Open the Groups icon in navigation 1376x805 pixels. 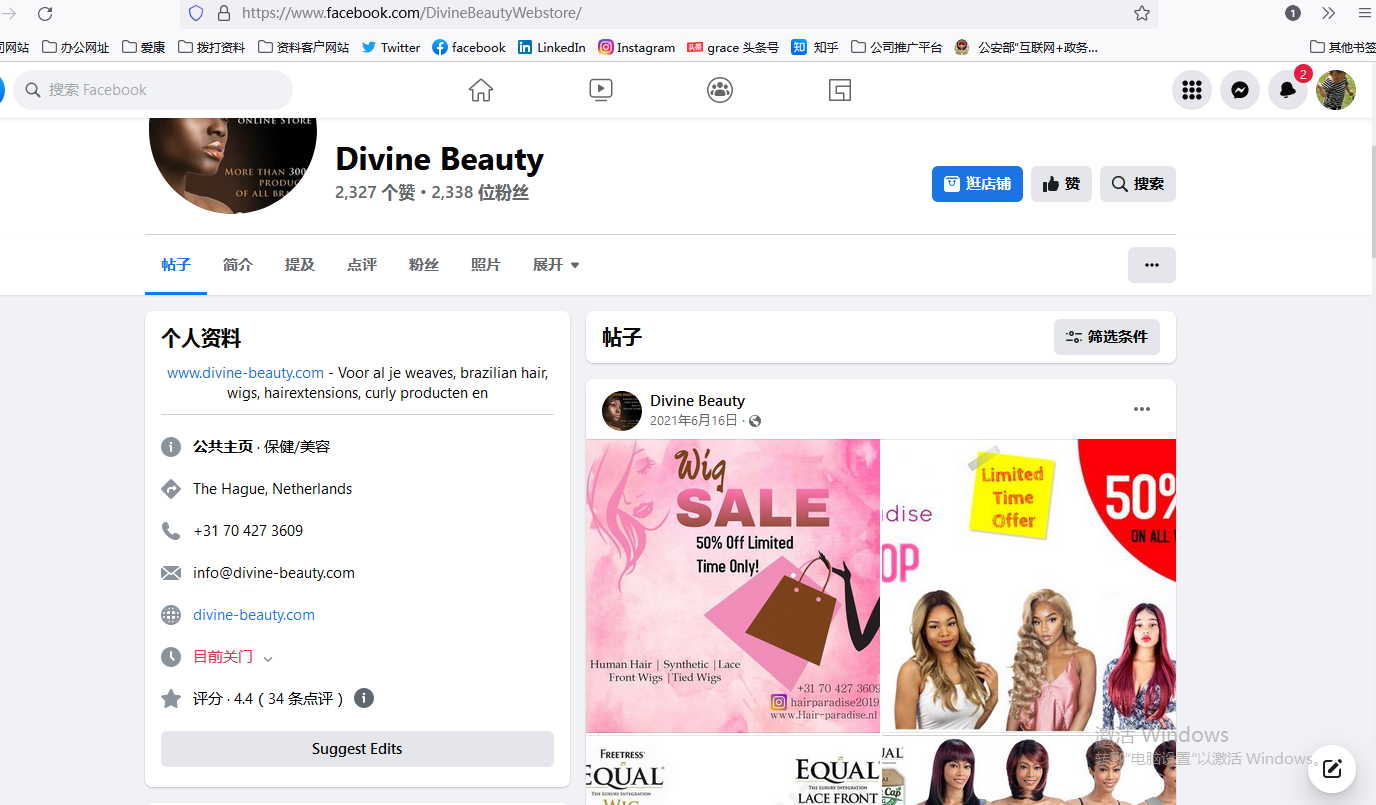[x=720, y=90]
